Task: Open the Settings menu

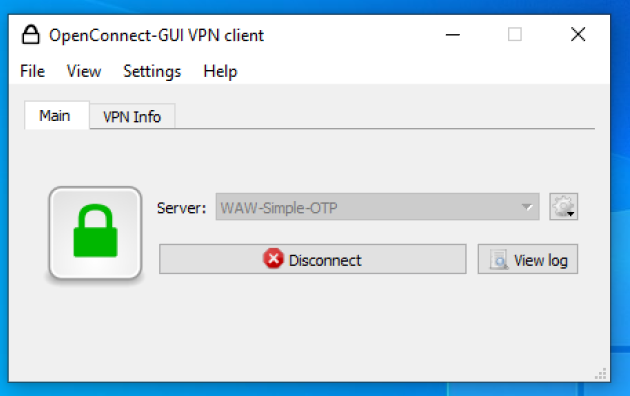Action: tap(152, 71)
